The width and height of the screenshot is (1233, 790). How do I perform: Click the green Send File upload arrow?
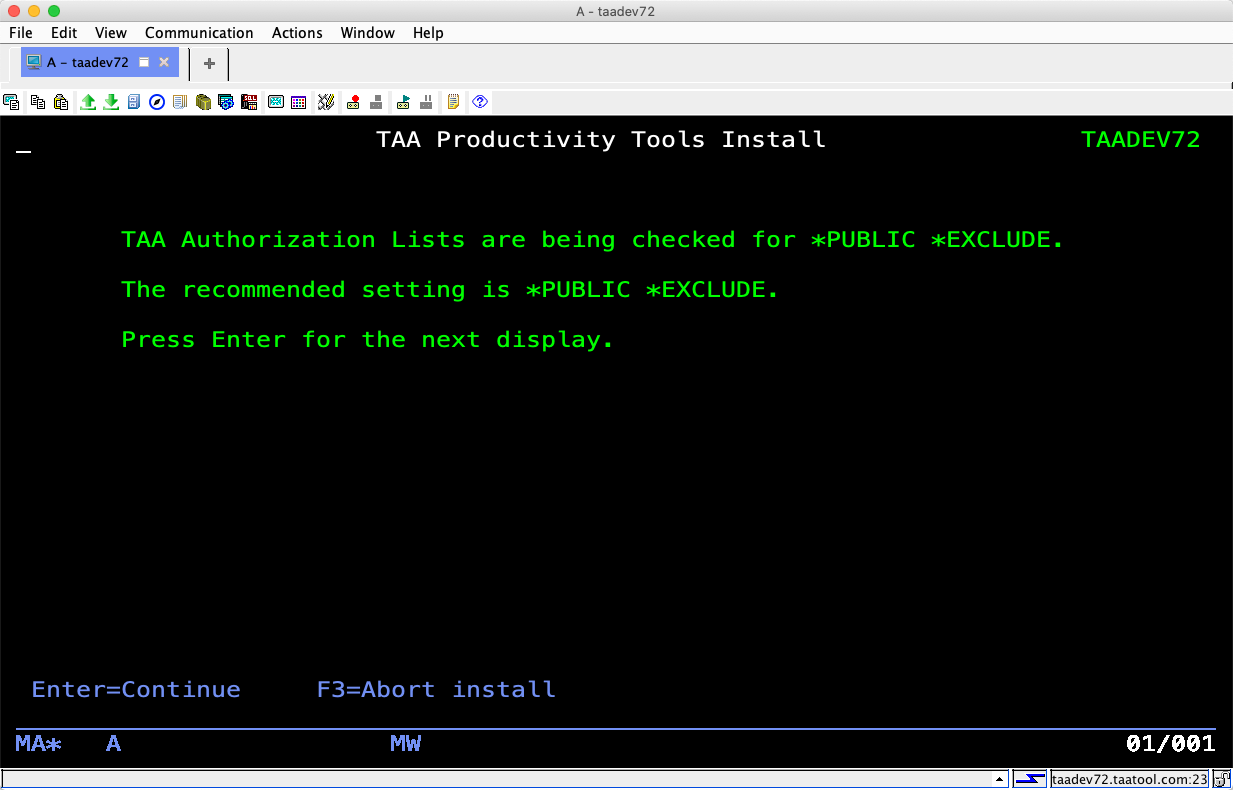tap(88, 102)
